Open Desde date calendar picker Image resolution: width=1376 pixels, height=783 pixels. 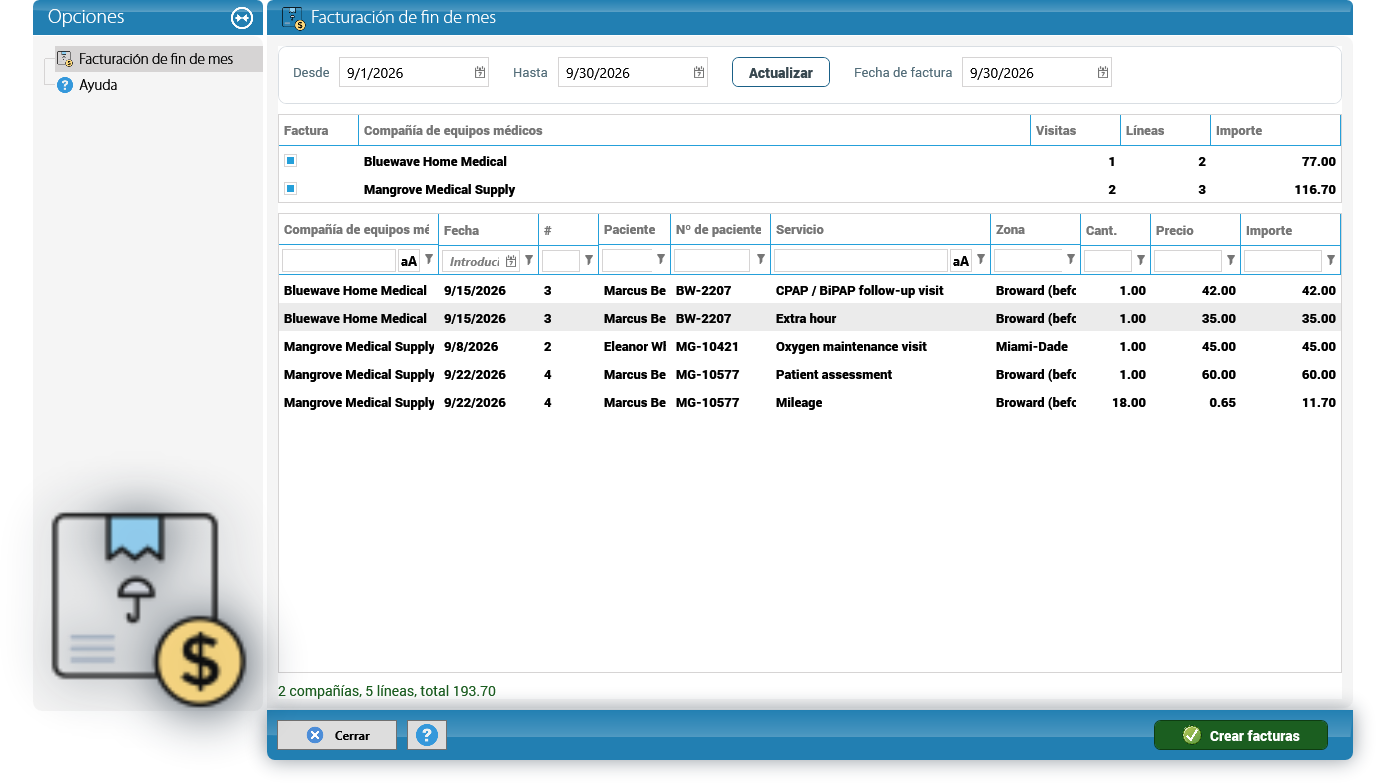[480, 72]
